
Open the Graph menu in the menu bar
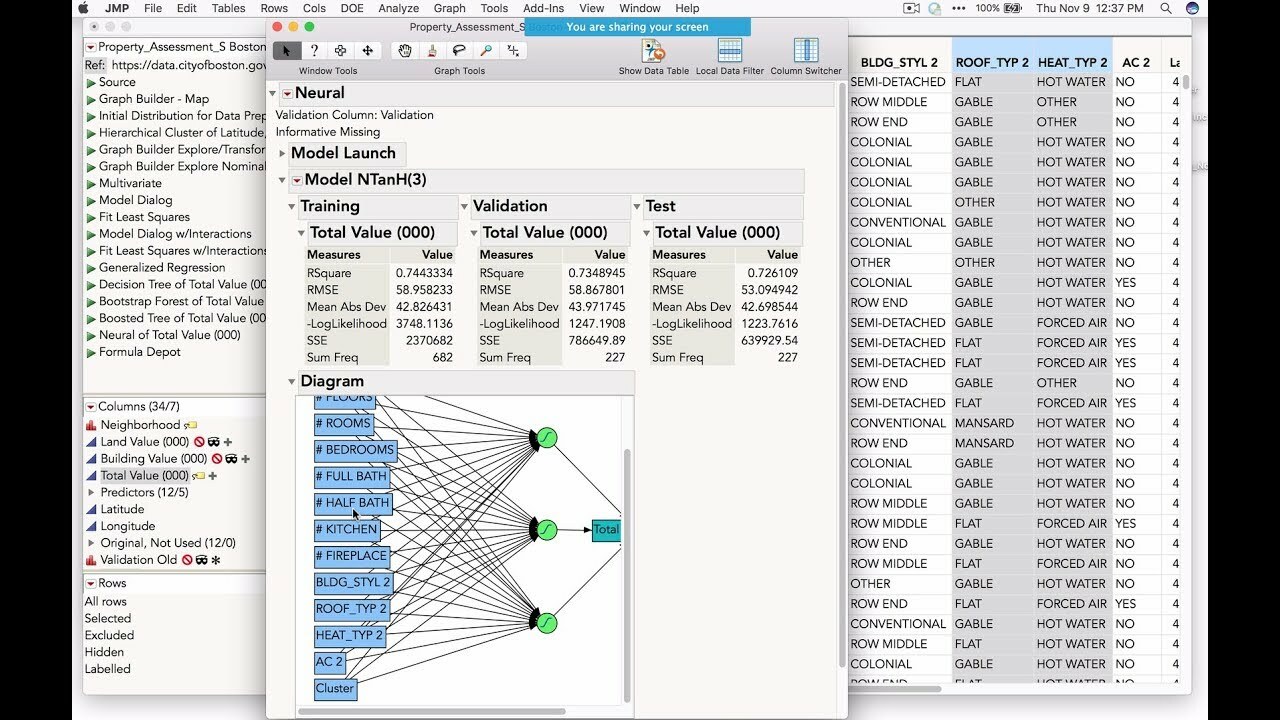click(x=447, y=8)
